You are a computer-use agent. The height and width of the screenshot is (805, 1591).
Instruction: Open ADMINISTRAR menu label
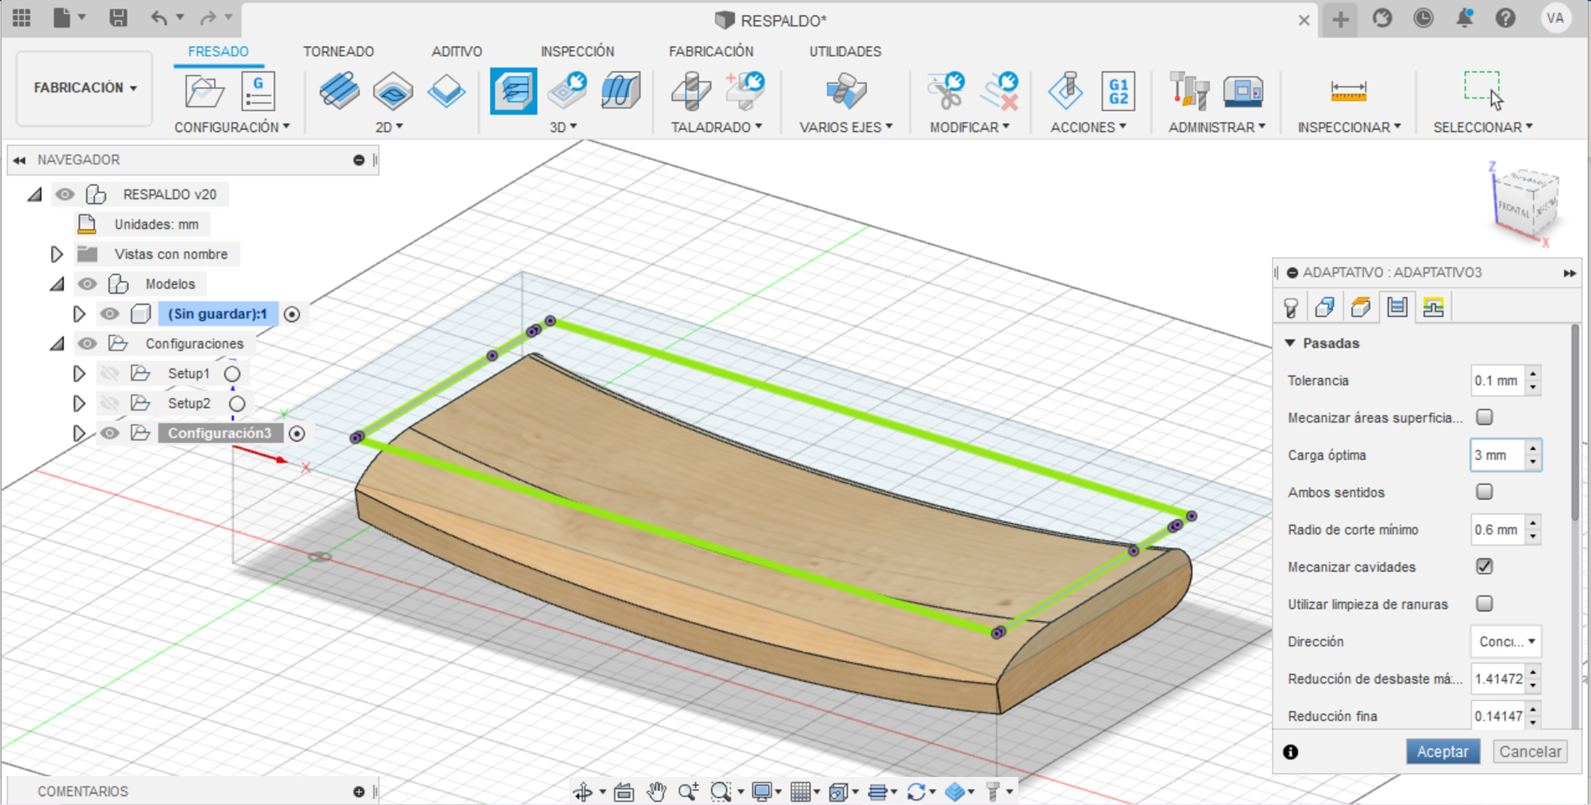pyautogui.click(x=1216, y=127)
